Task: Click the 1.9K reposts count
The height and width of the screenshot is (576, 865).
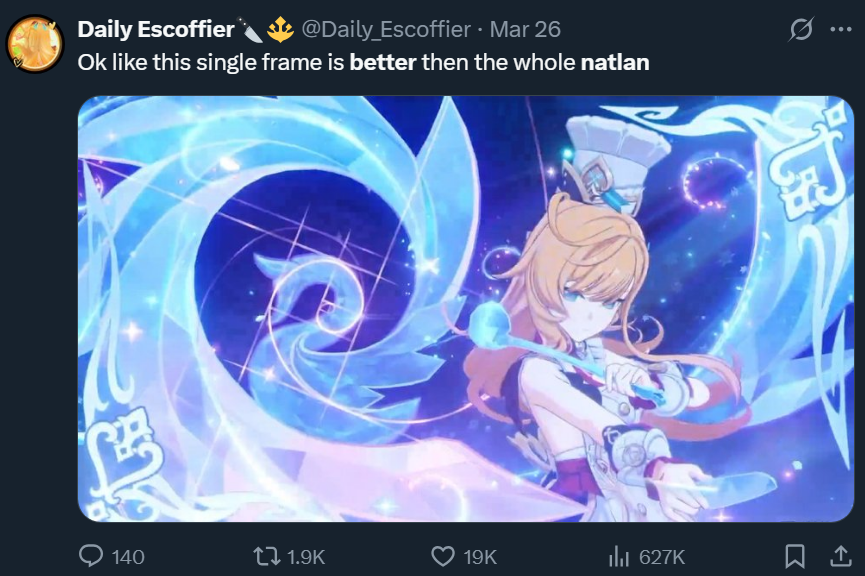Action: pos(306,557)
